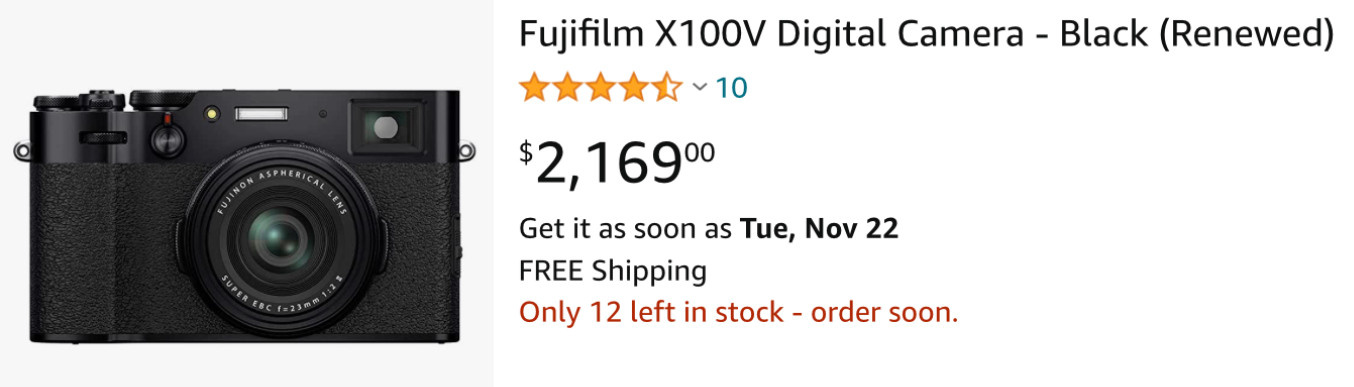Expand the ratings chevron beside the stars
This screenshot has width=1354, height=387.
click(700, 88)
